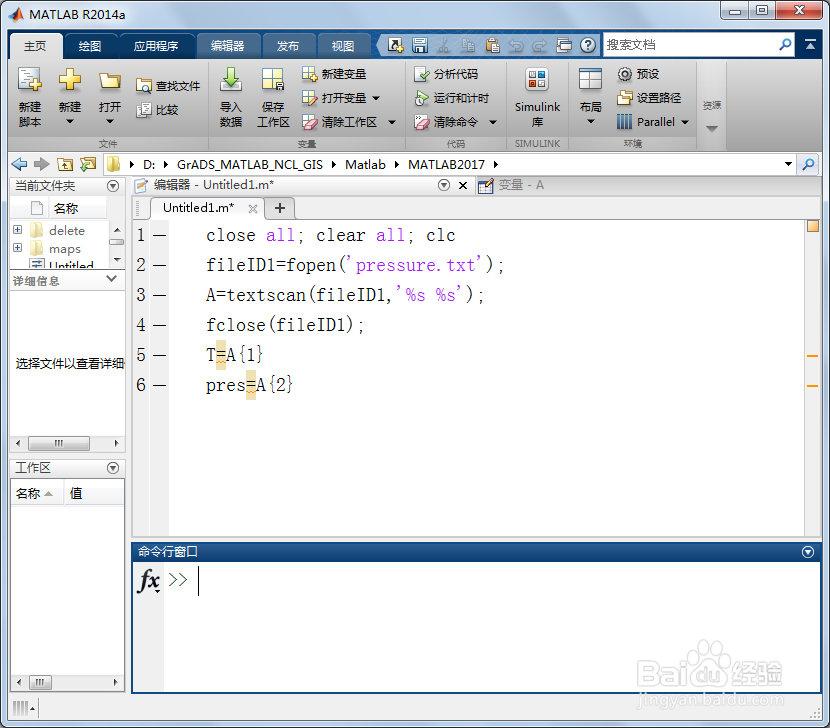Switch to the Plots (绘图) tab
The image size is (830, 728).
pyautogui.click(x=90, y=46)
